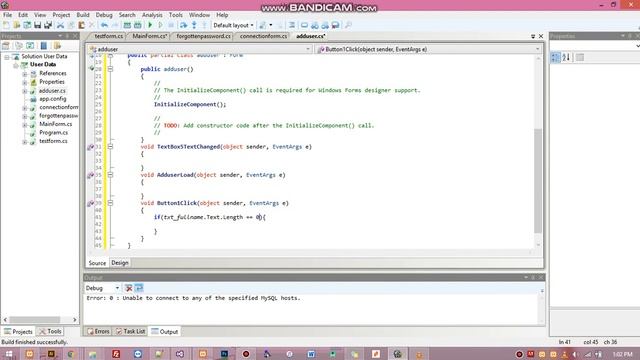640x360 pixels.
Task: Collapse the Solution User Data tree node
Action: tap(7, 57)
